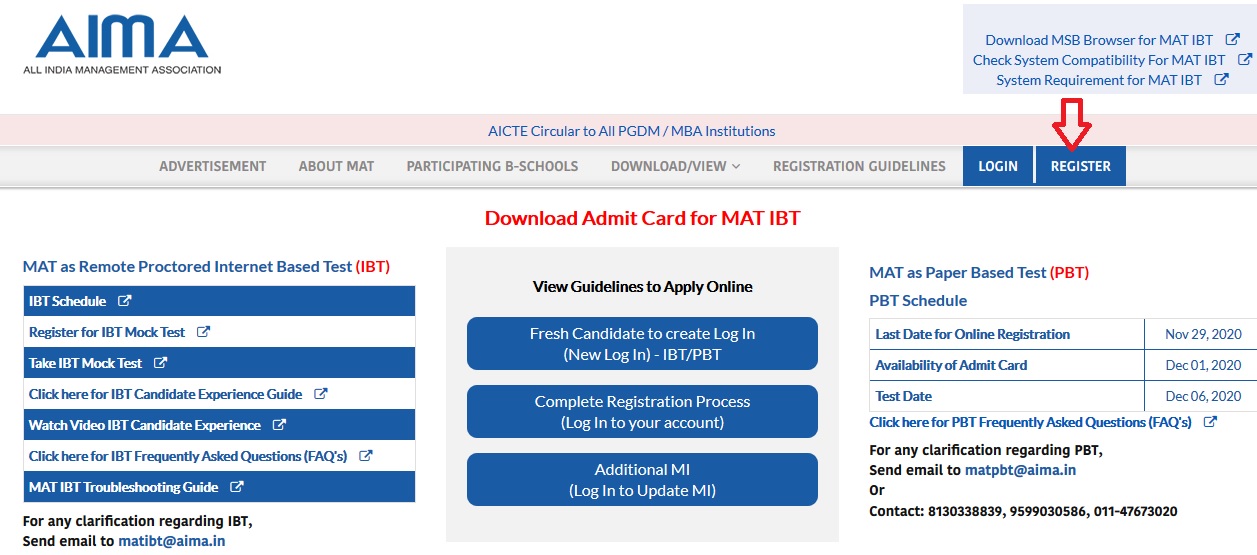Click the Test Date cell
The width and height of the screenshot is (1257, 555).
pyautogui.click(x=1007, y=396)
